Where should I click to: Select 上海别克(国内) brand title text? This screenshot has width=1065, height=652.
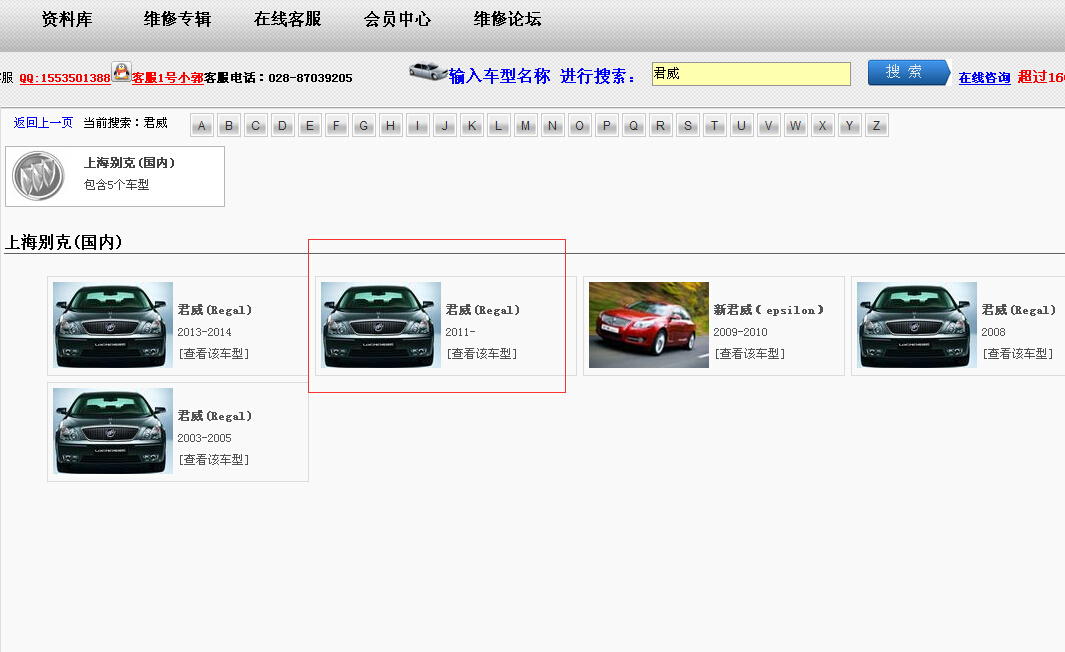click(129, 163)
